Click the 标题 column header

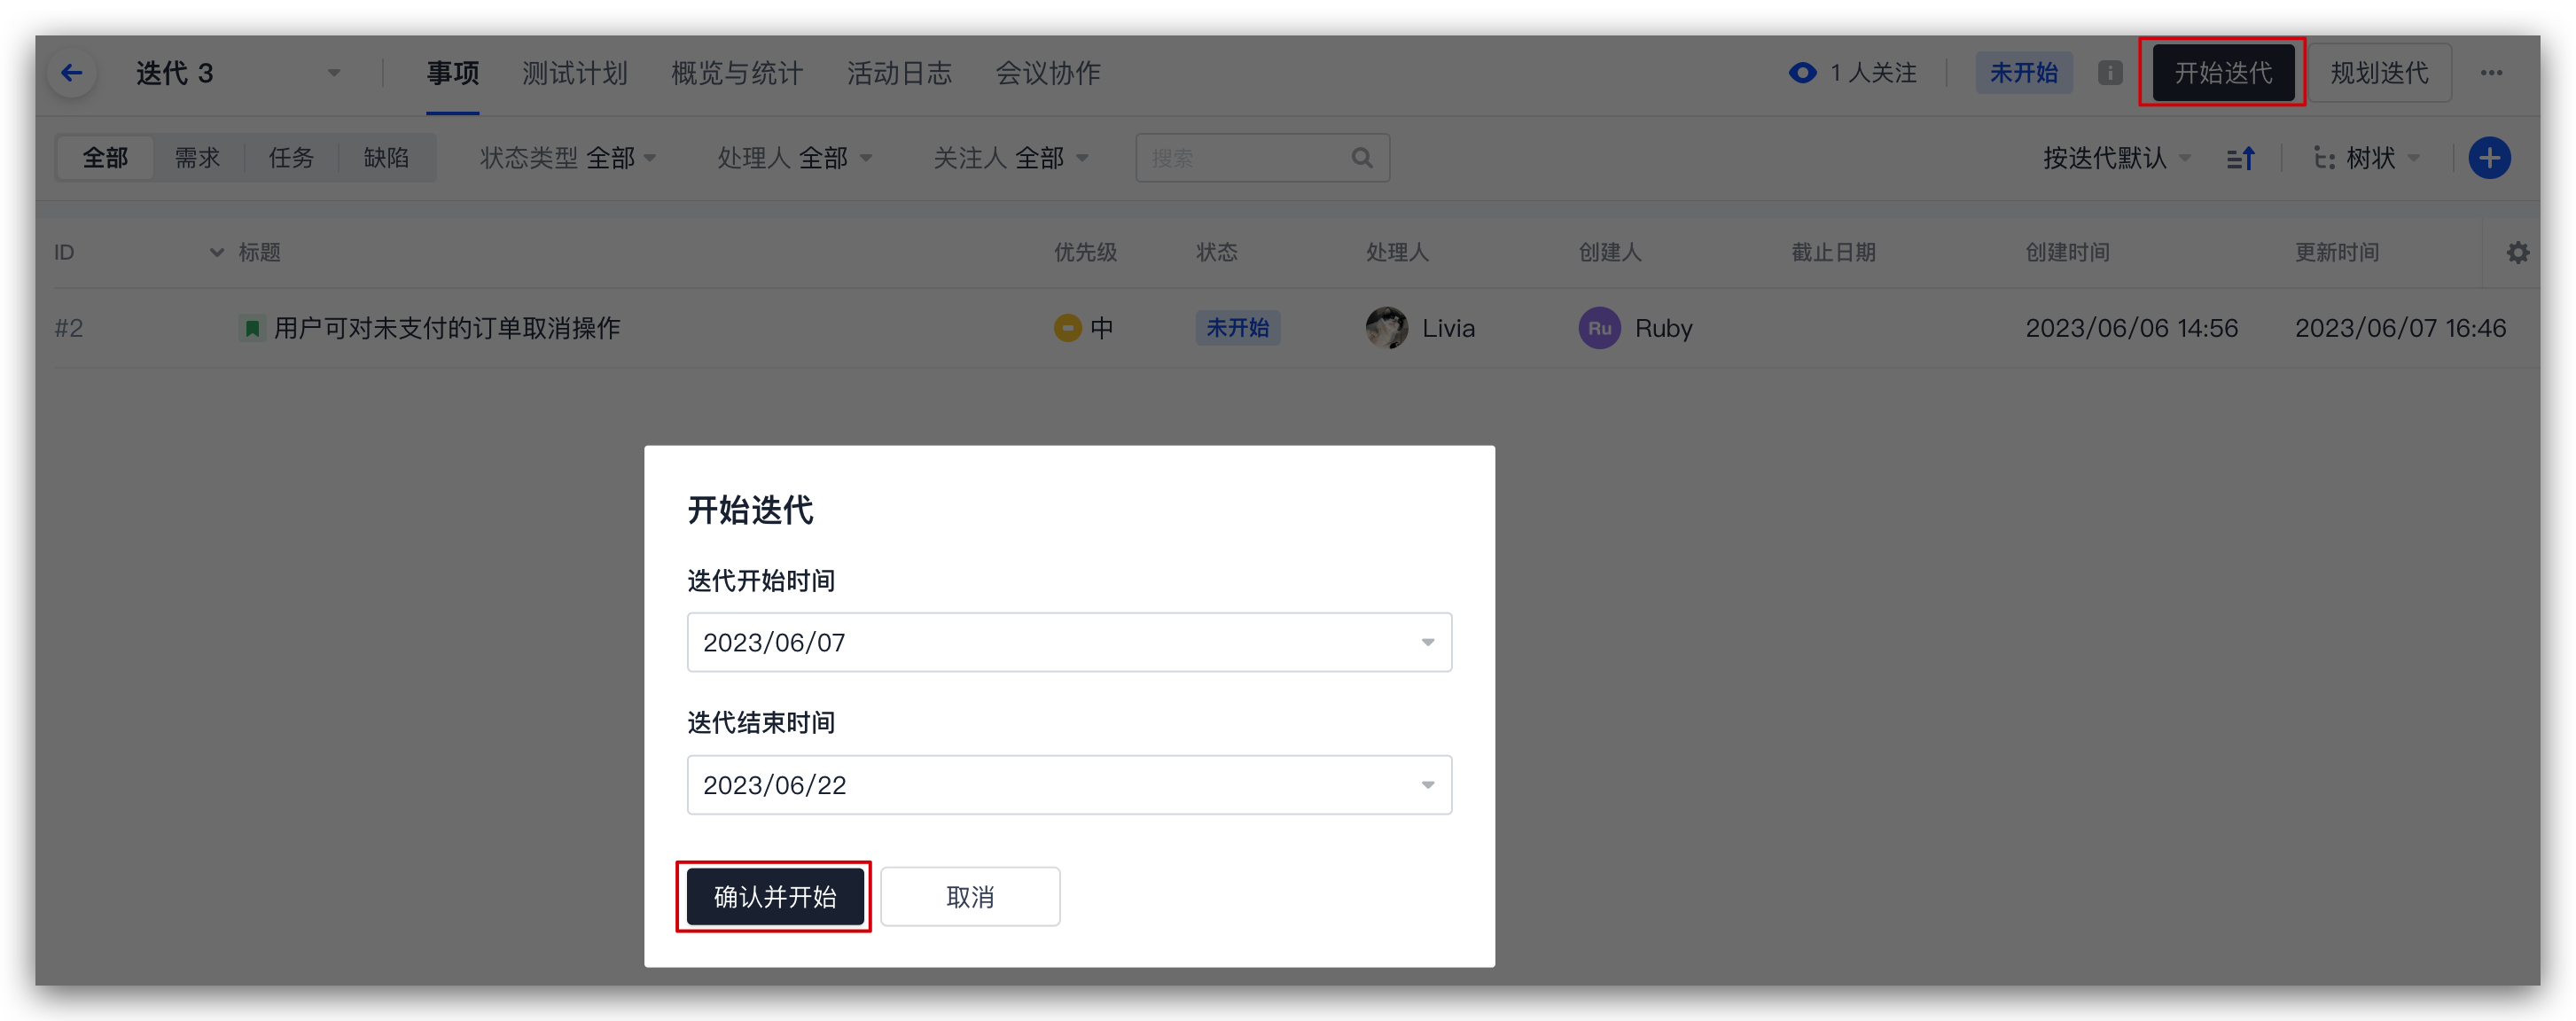(259, 253)
